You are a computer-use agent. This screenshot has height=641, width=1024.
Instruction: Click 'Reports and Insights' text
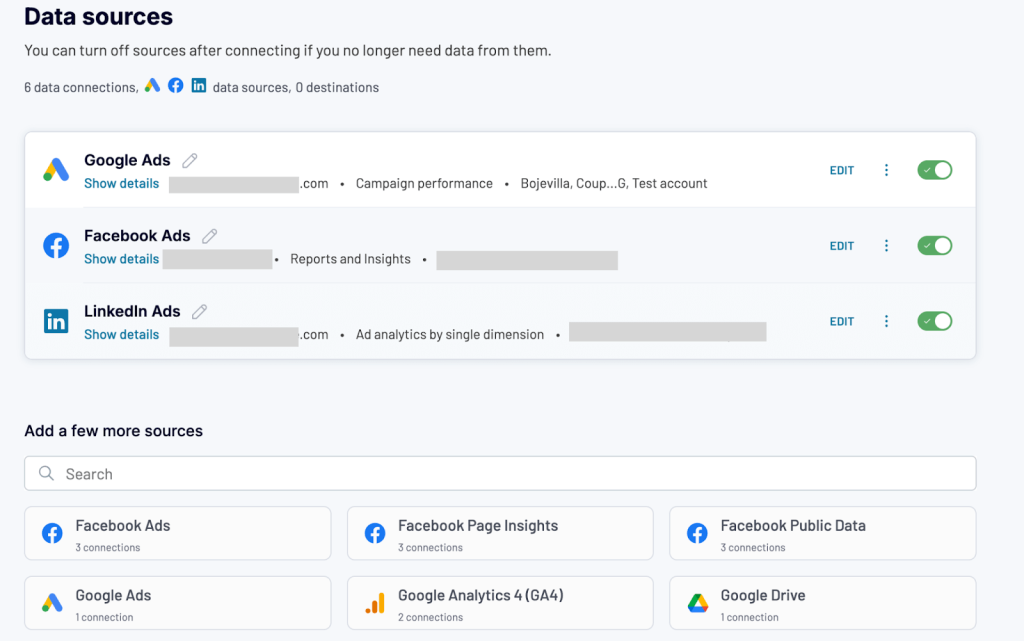(x=350, y=259)
